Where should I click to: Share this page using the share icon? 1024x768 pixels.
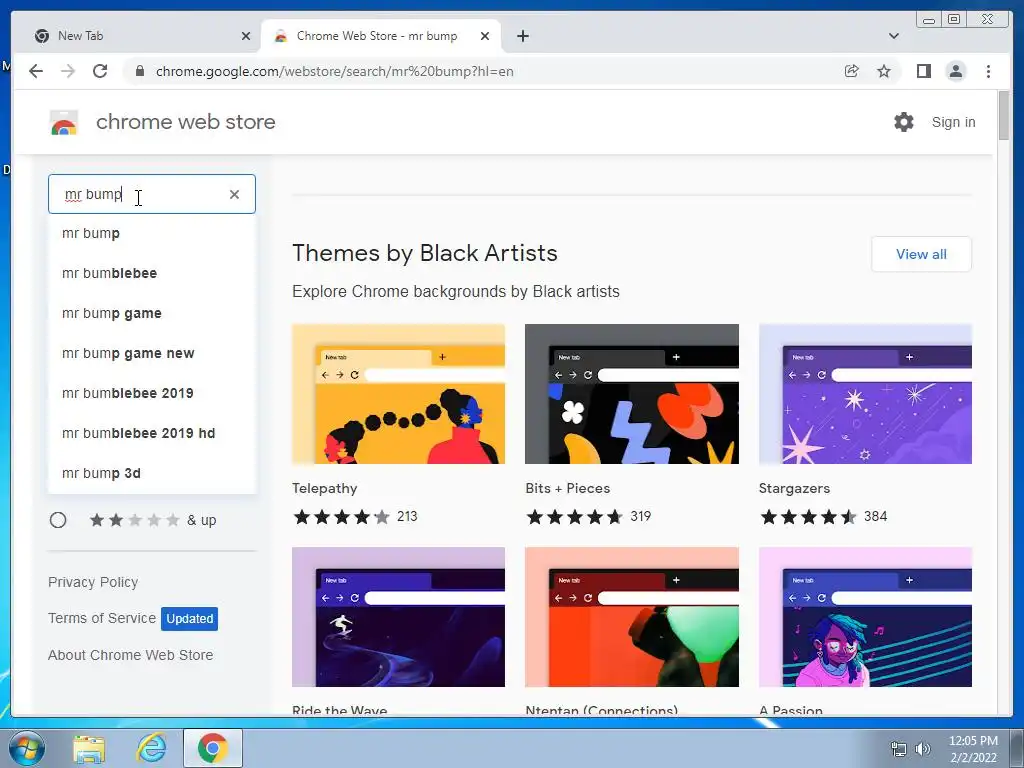point(852,71)
